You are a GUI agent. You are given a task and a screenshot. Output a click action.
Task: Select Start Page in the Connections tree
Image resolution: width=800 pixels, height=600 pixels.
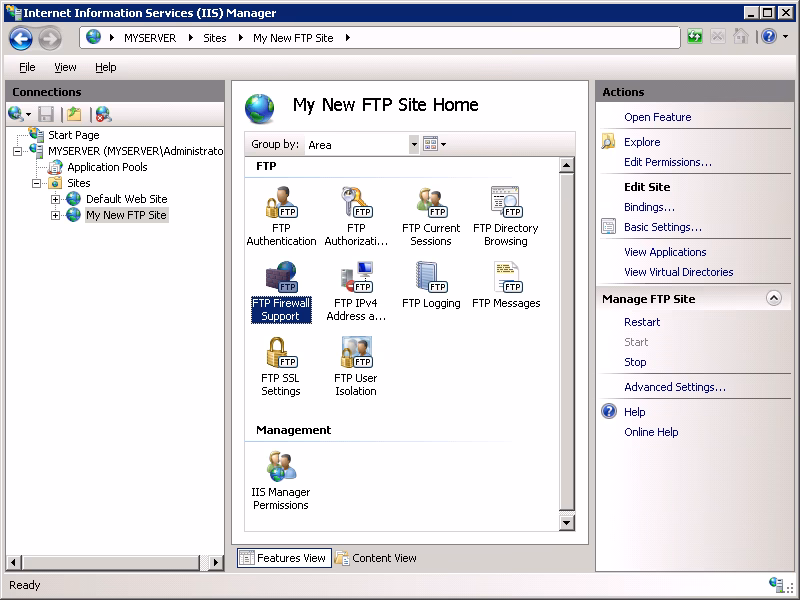(73, 135)
